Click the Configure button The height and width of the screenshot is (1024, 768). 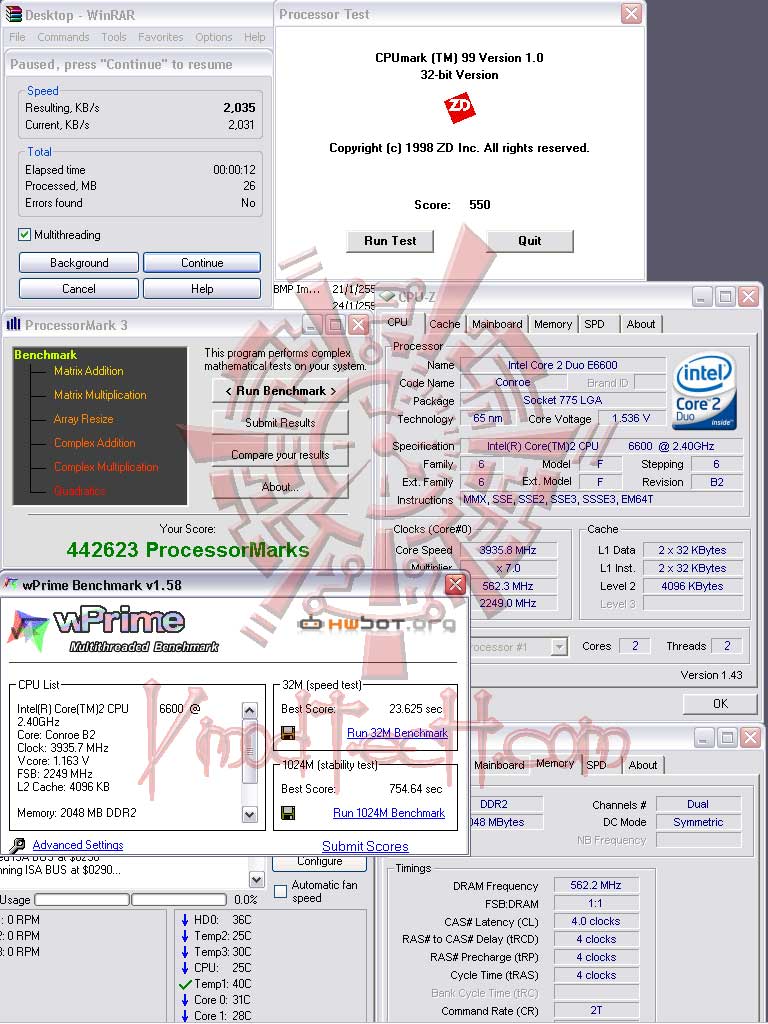(319, 861)
